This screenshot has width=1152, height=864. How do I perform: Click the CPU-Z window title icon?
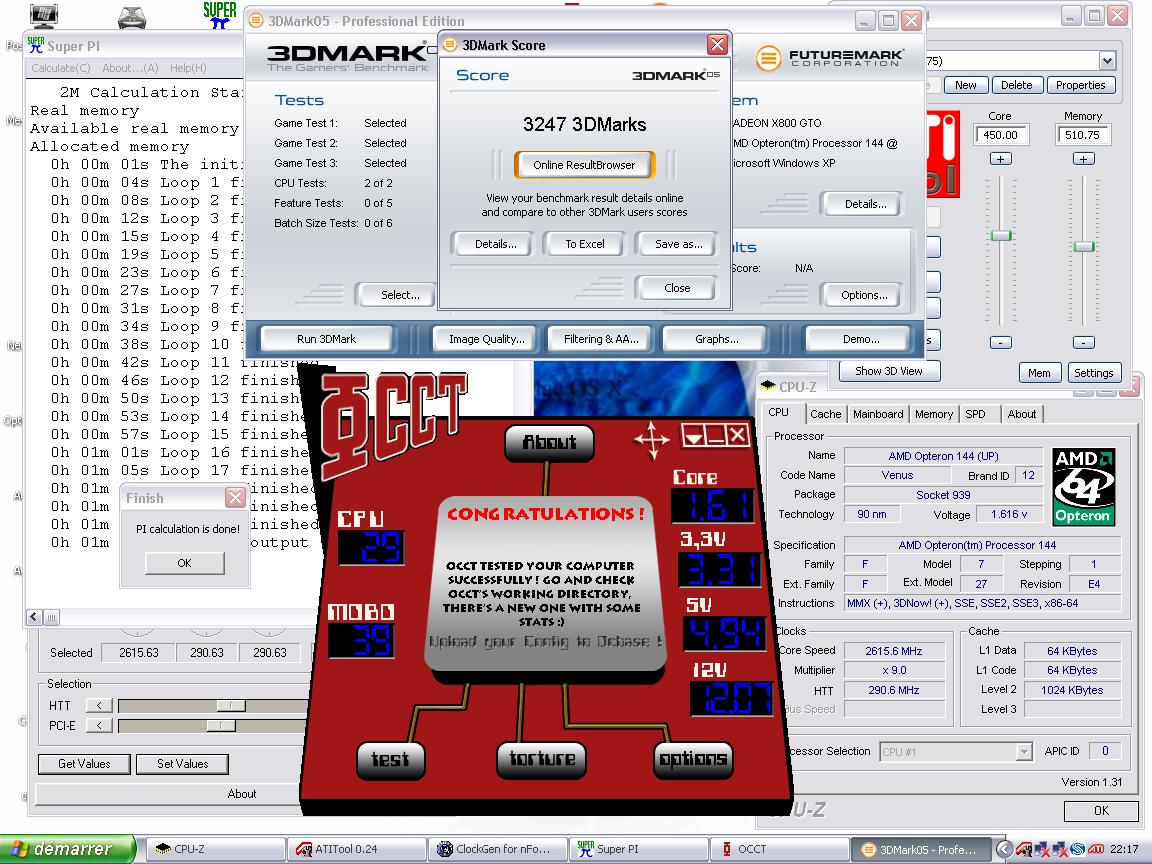768,386
